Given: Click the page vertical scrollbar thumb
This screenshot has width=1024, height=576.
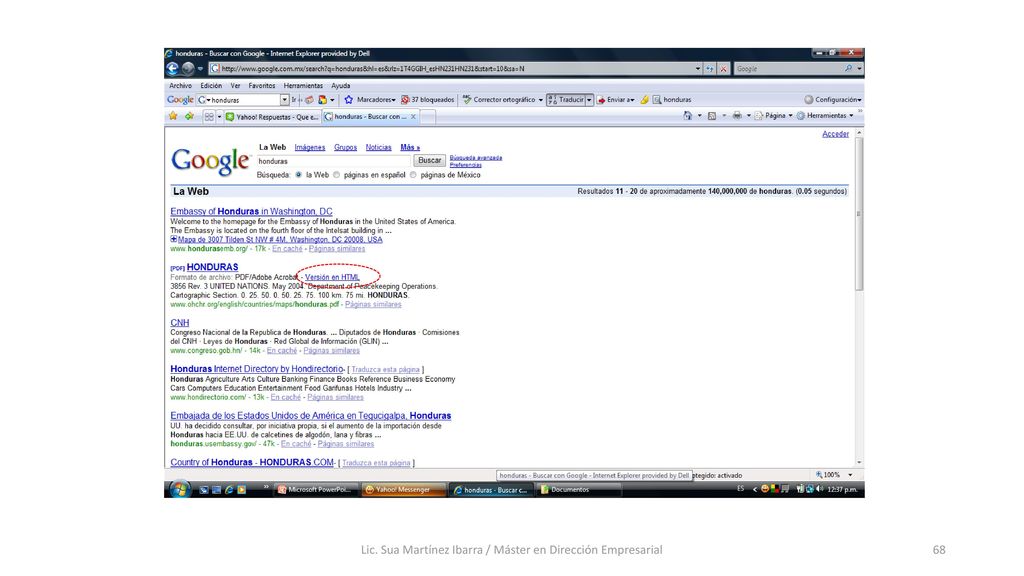Looking at the screenshot, I should pos(859,214).
